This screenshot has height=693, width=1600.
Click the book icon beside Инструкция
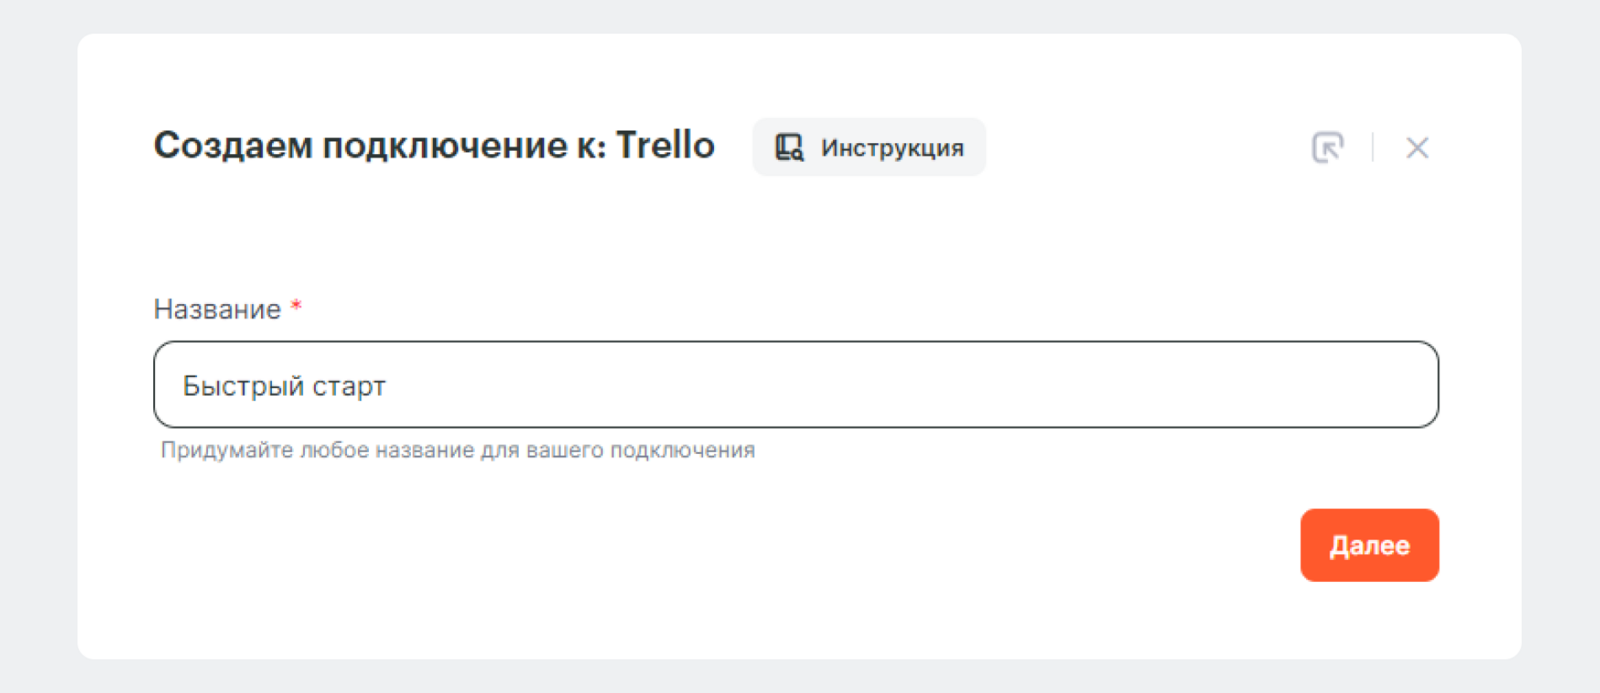pyautogui.click(x=789, y=148)
